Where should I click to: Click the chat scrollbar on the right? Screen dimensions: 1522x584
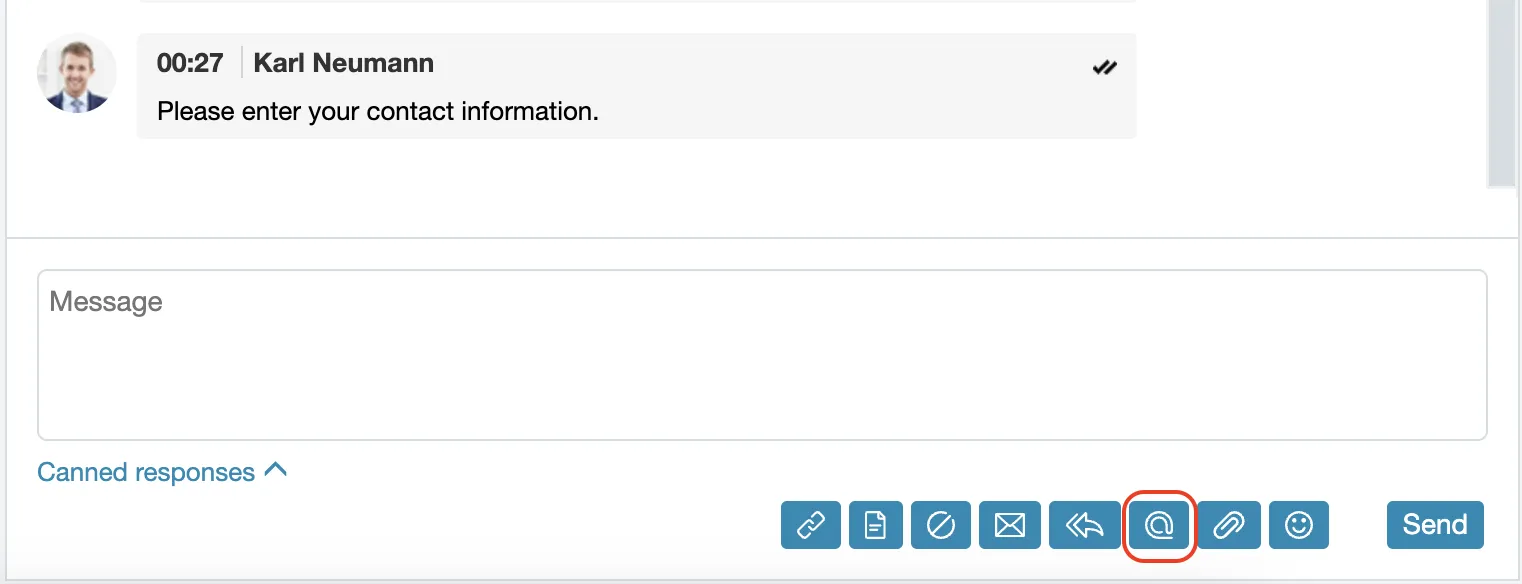pyautogui.click(x=1502, y=94)
